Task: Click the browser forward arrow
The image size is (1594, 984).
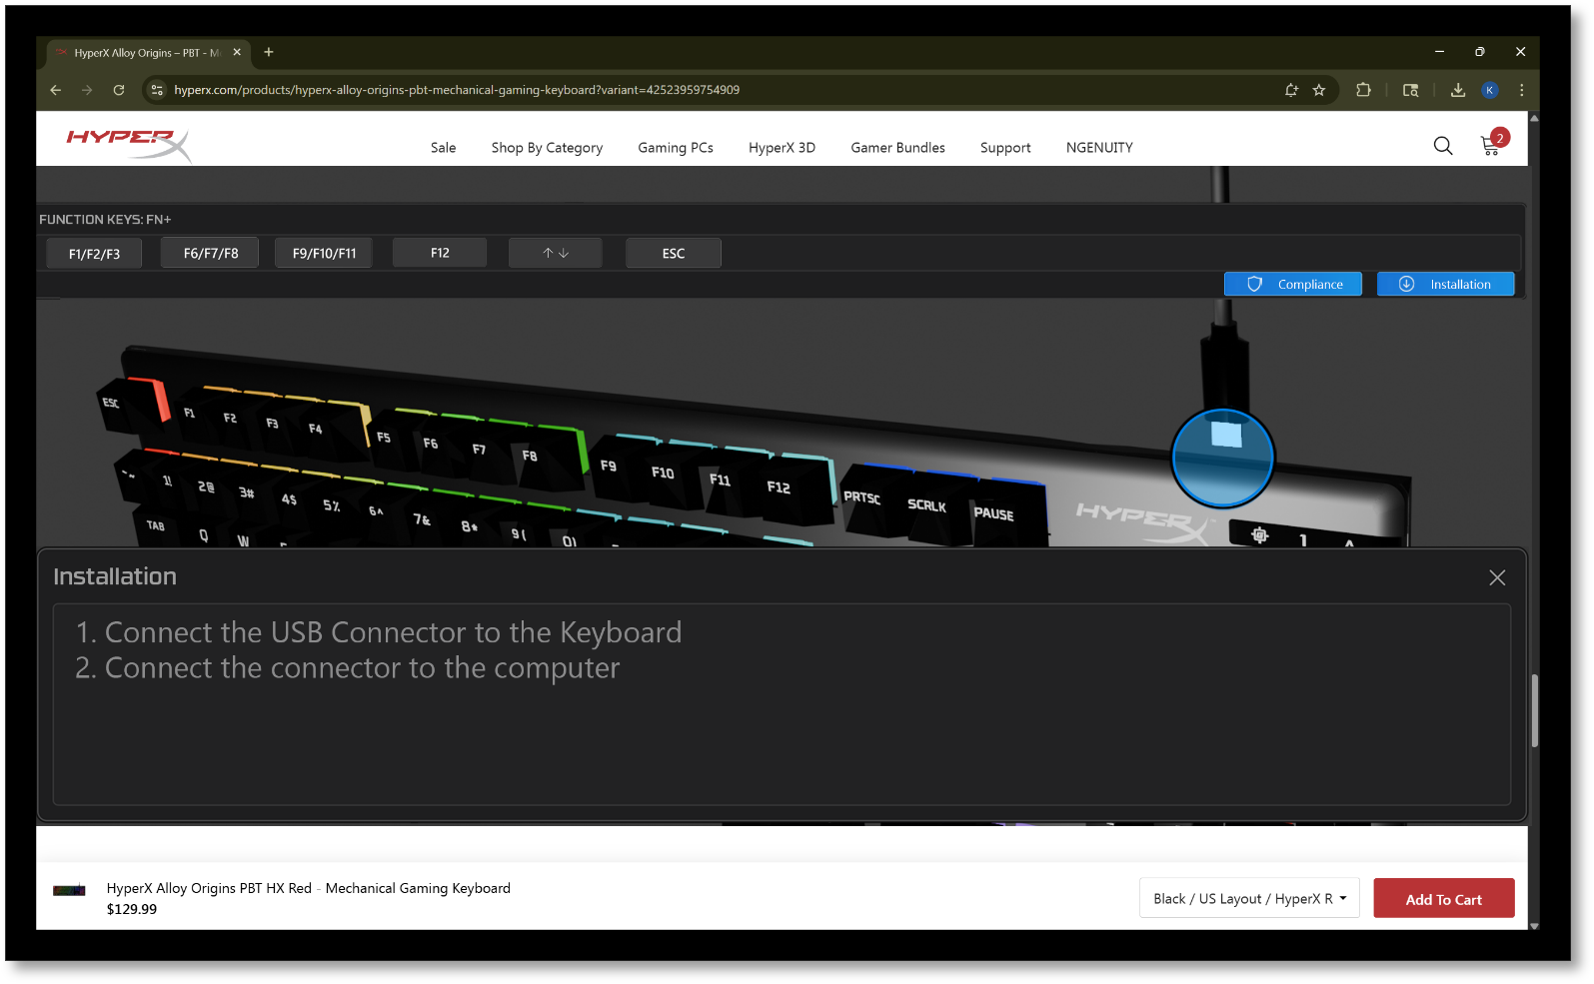Action: pyautogui.click(x=87, y=90)
